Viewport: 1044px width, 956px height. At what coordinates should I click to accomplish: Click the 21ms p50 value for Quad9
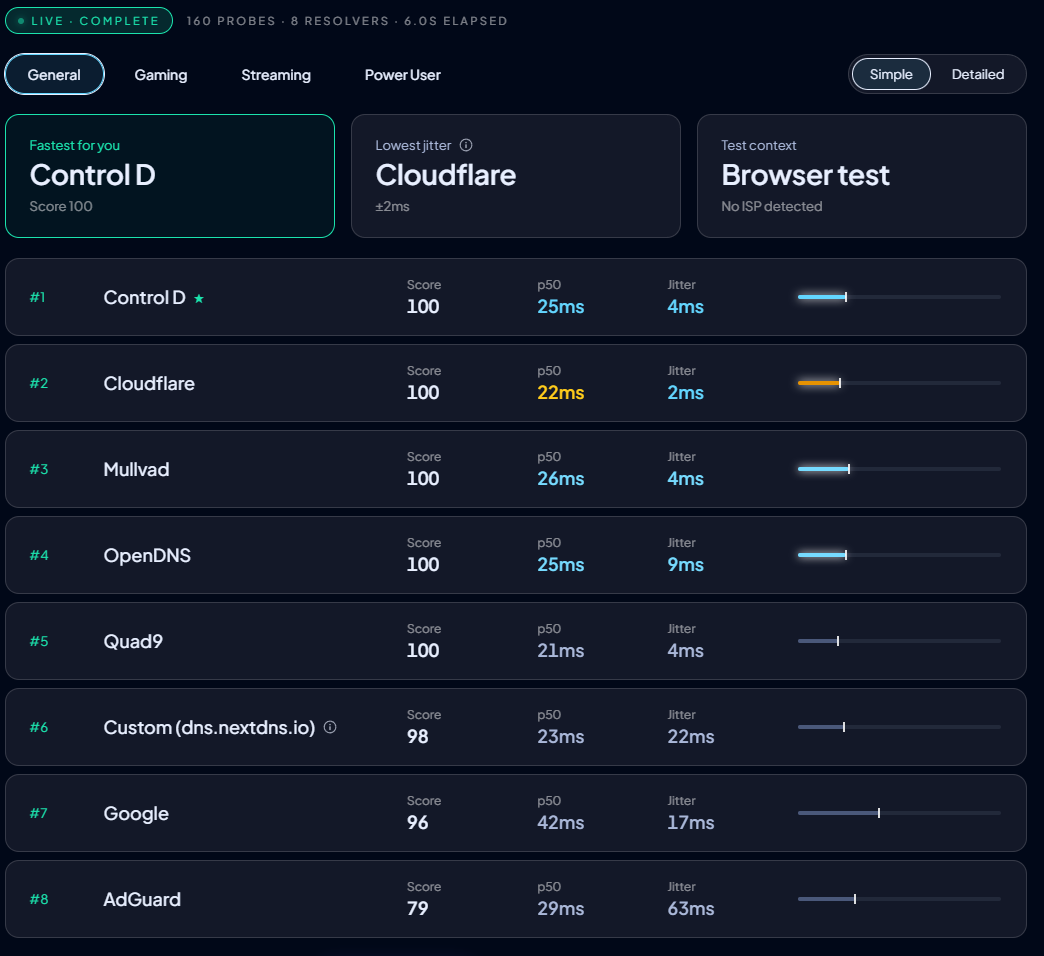(x=561, y=650)
